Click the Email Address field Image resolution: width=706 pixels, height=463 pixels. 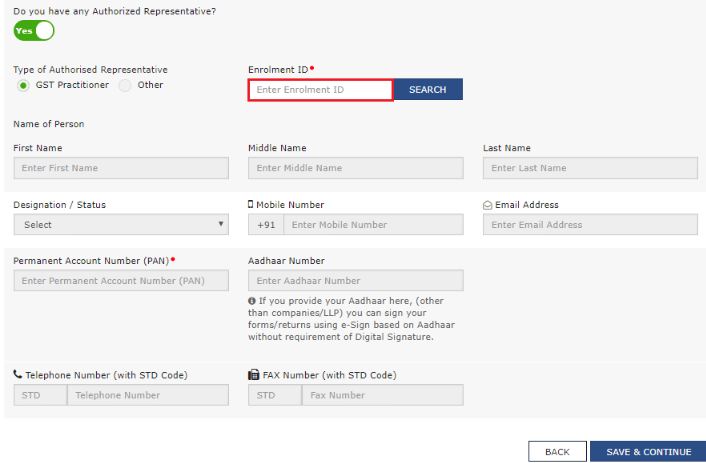pos(590,225)
